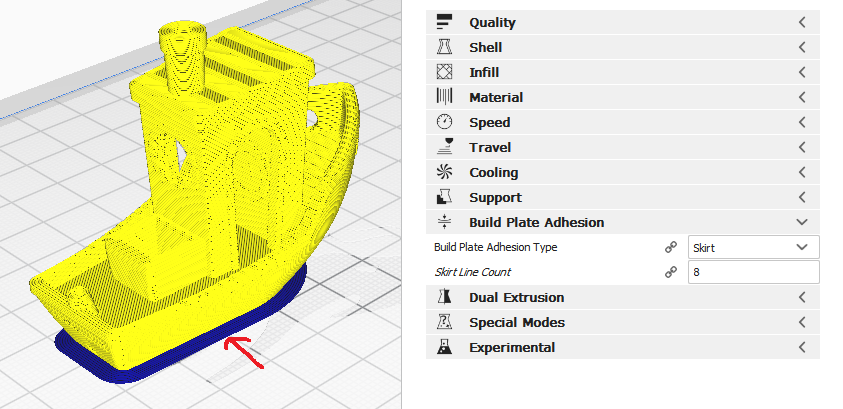Click the Build Plate Adhesion icon
Image resolution: width=843 pixels, height=409 pixels.
pyautogui.click(x=444, y=222)
